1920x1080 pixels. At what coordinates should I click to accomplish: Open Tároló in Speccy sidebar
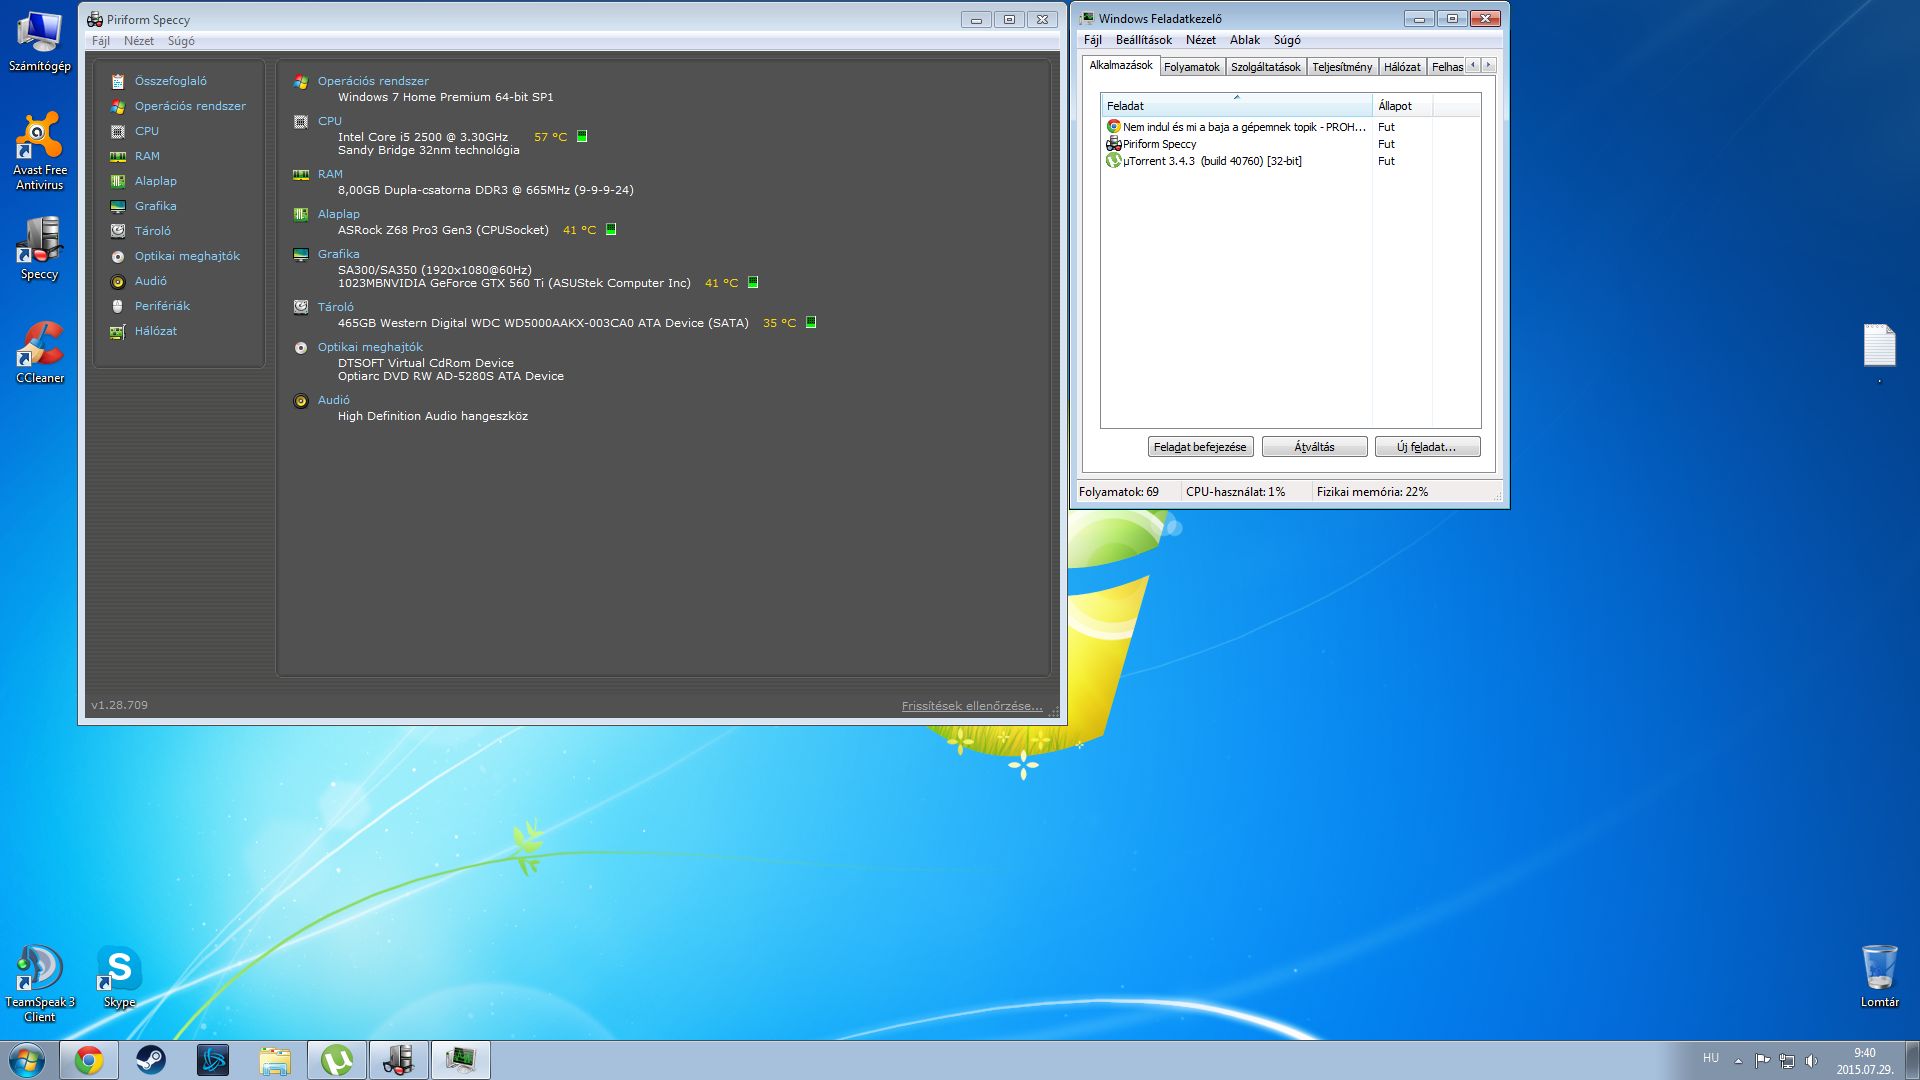tap(153, 231)
